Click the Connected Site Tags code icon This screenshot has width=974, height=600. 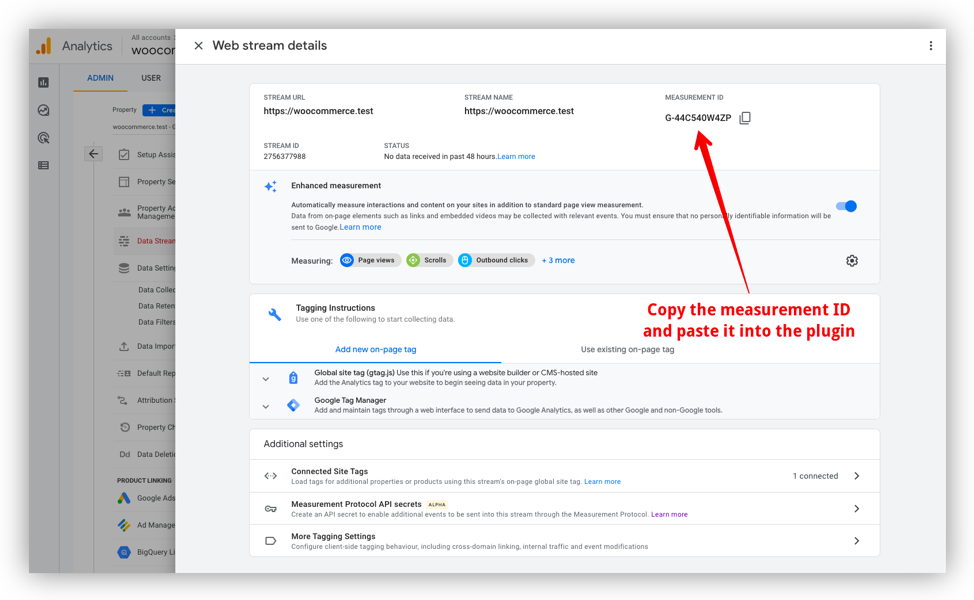(x=270, y=476)
